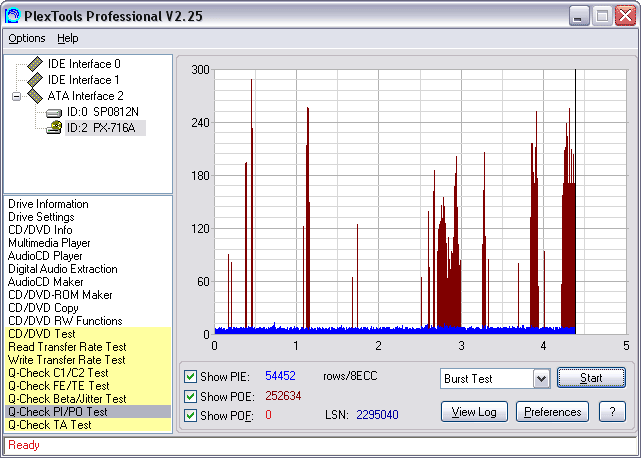
Task: Toggle the Show PIE checkbox
Action: (x=190, y=376)
